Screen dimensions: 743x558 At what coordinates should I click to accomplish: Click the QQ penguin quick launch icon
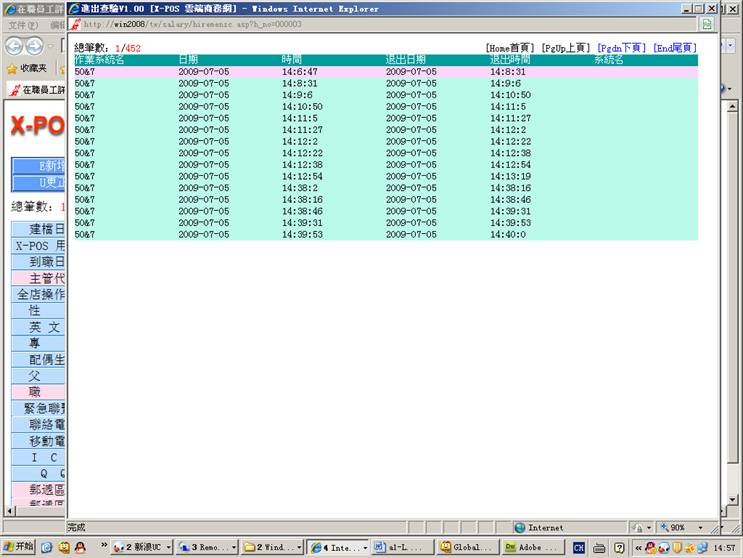tap(80, 547)
